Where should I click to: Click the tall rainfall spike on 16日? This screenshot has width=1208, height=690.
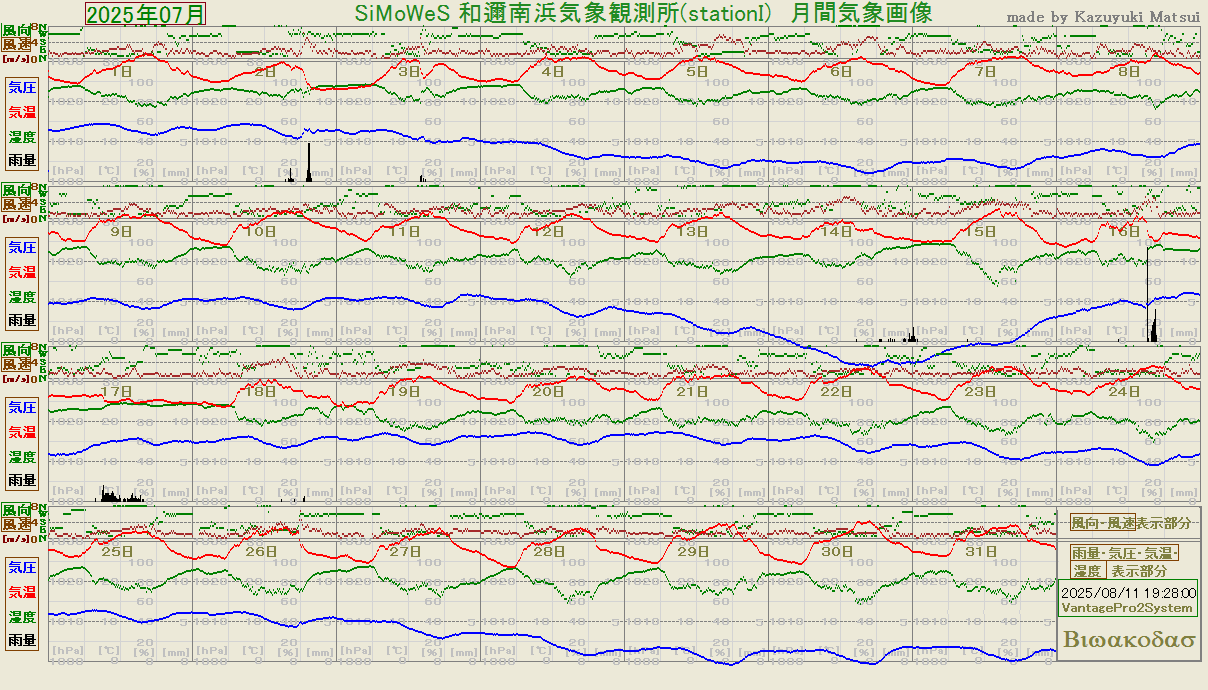[1154, 325]
